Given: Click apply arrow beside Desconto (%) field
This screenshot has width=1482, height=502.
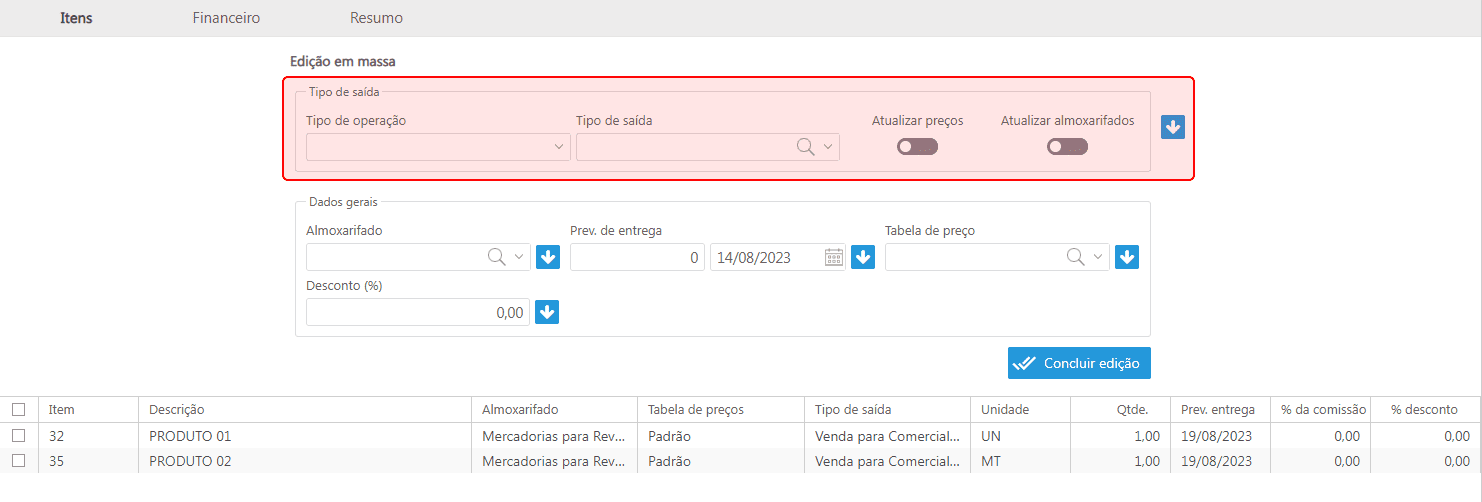Looking at the screenshot, I should (547, 312).
